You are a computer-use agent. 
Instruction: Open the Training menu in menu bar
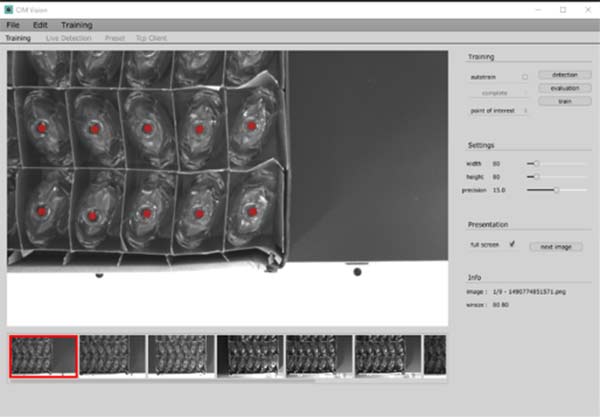pos(76,24)
